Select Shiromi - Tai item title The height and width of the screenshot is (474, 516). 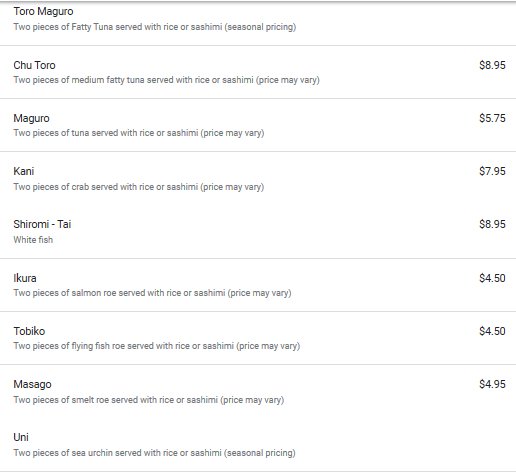click(42, 224)
